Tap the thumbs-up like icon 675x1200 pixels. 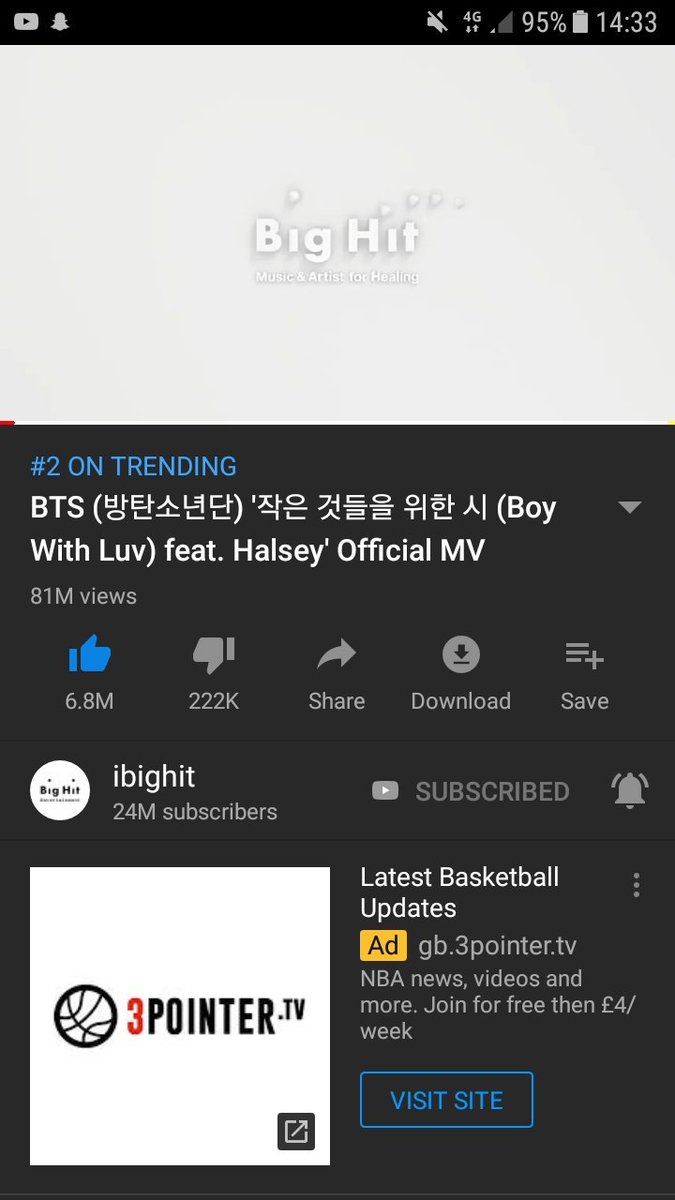pyautogui.click(x=89, y=656)
